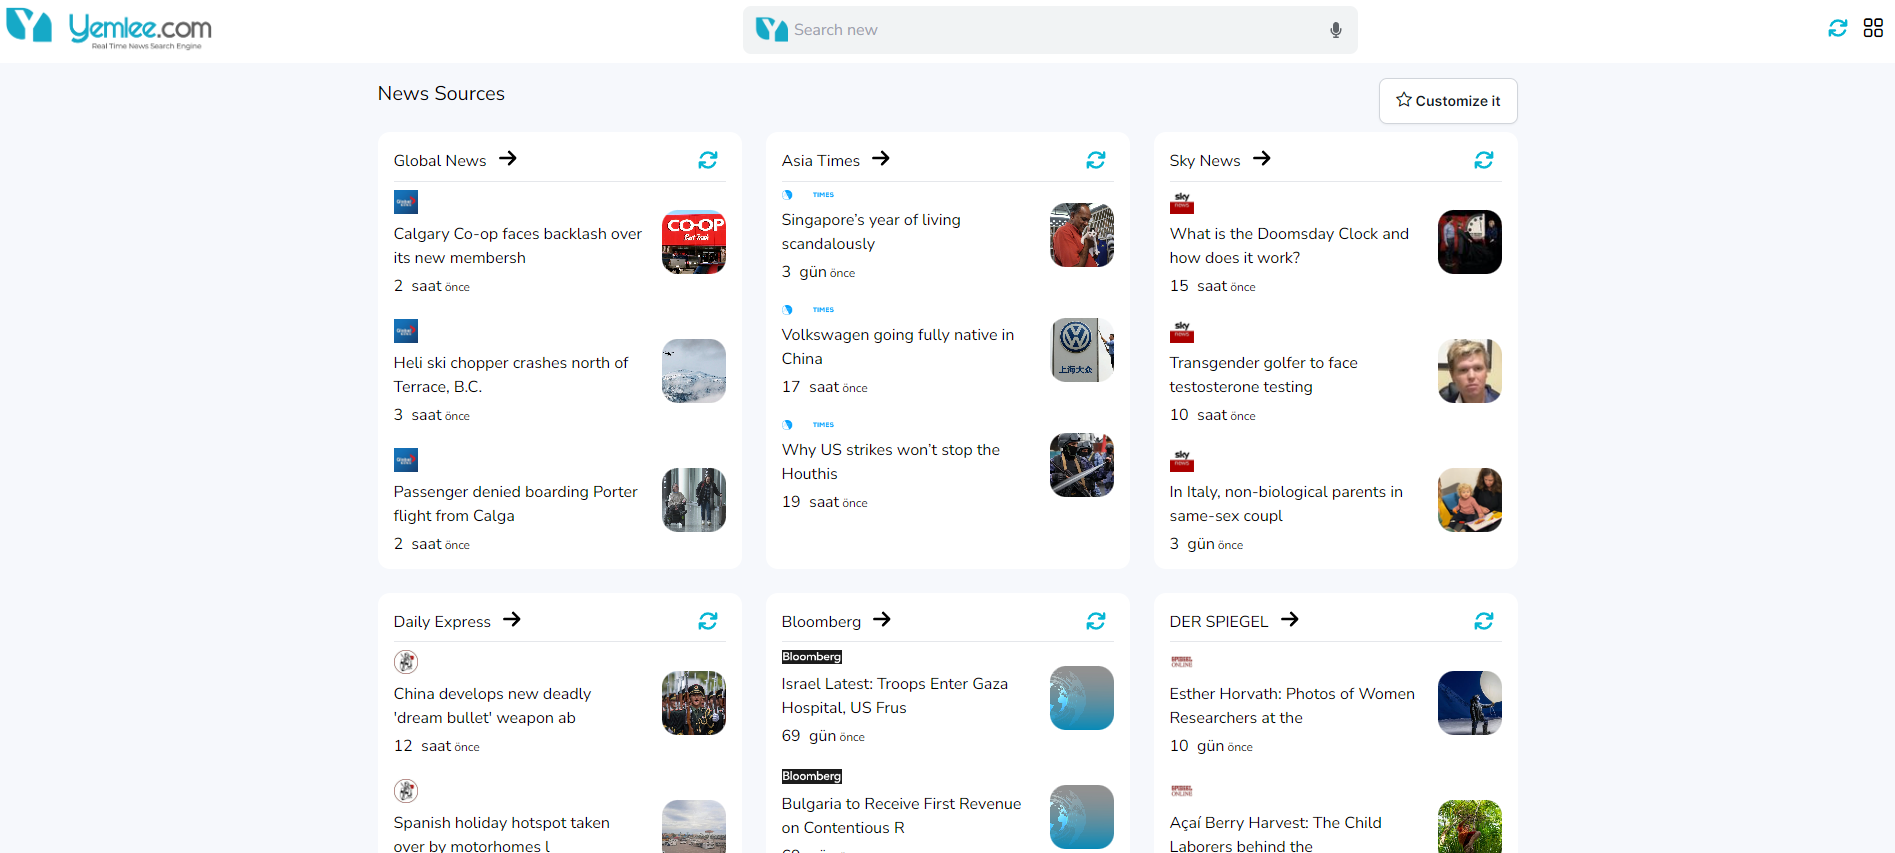Image resolution: width=1895 pixels, height=853 pixels.
Task: Click the CO-OP store thumbnail
Action: [694, 242]
